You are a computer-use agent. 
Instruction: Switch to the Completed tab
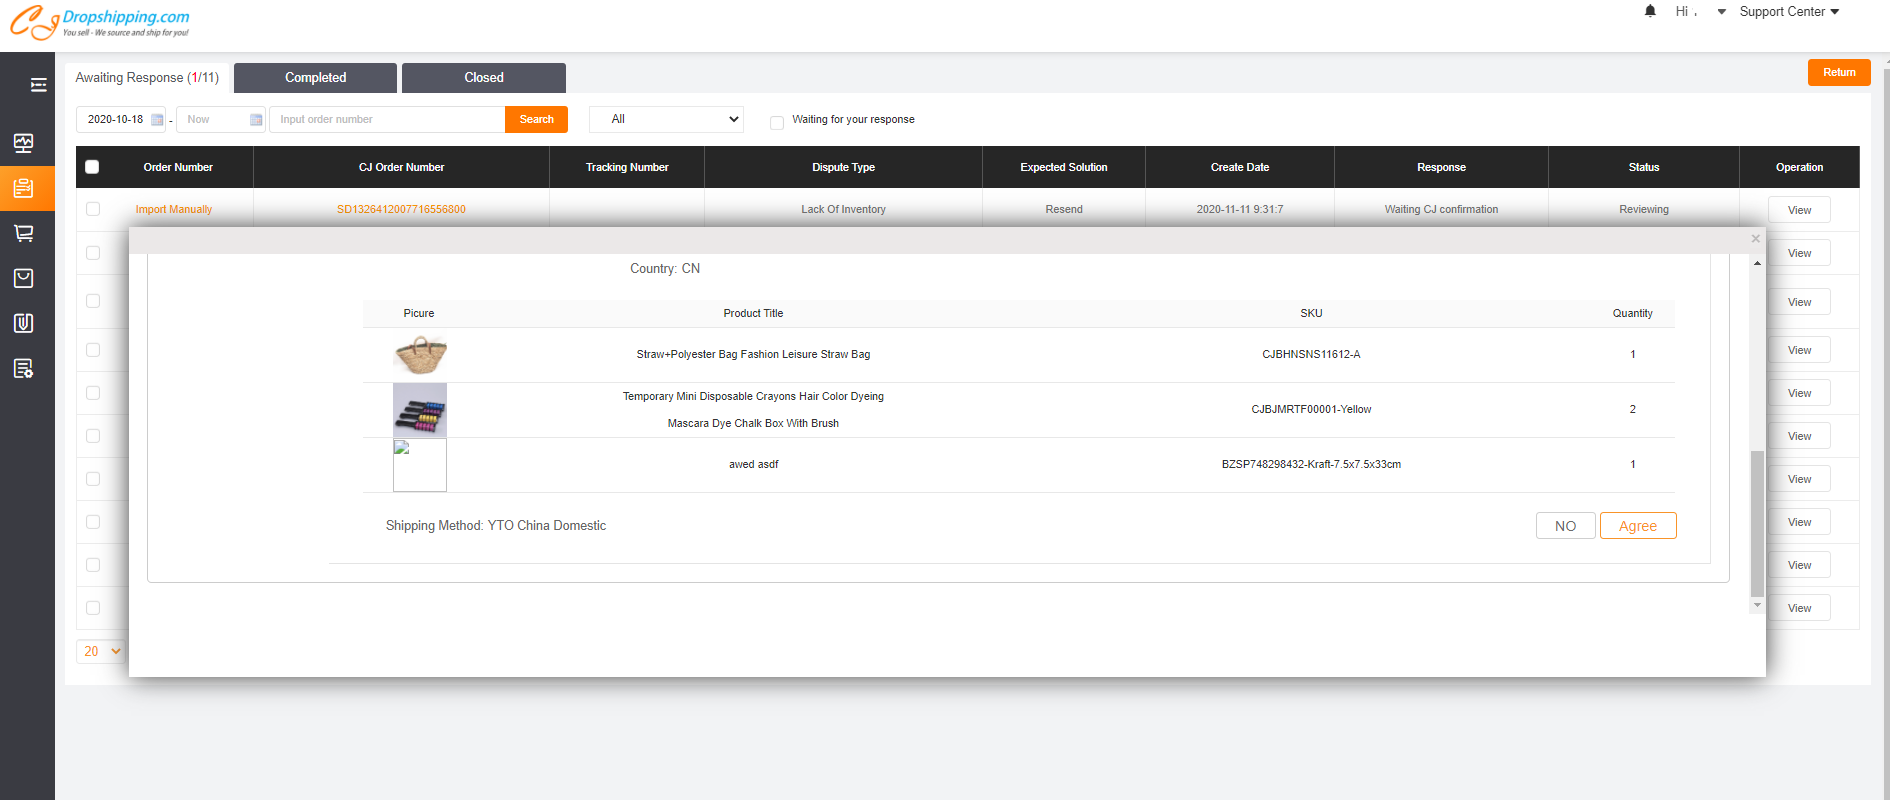pyautogui.click(x=315, y=78)
